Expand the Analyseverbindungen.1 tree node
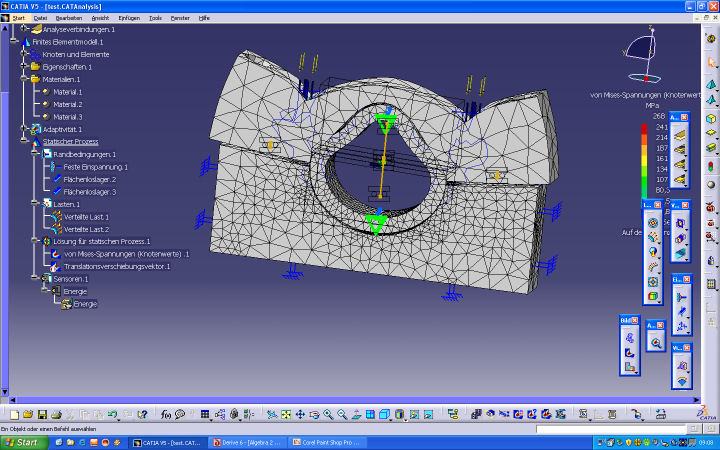The height and width of the screenshot is (450, 720). (x=23, y=29)
